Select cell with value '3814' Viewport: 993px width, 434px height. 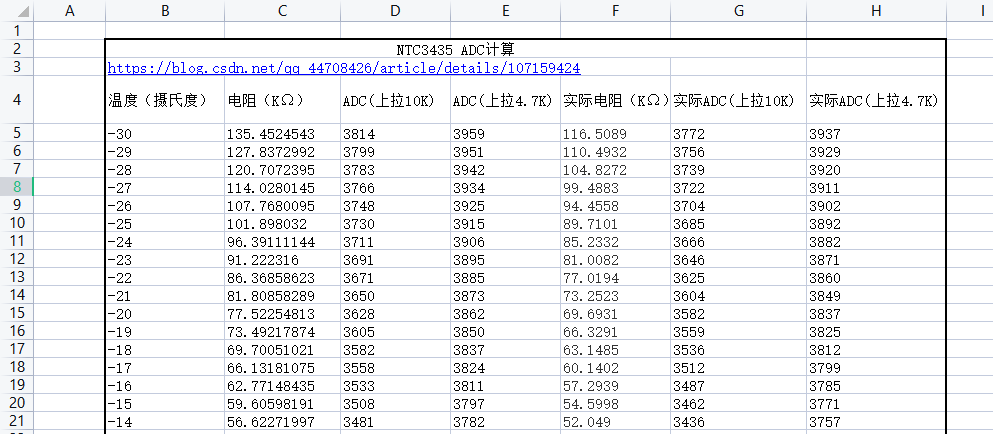395,134
